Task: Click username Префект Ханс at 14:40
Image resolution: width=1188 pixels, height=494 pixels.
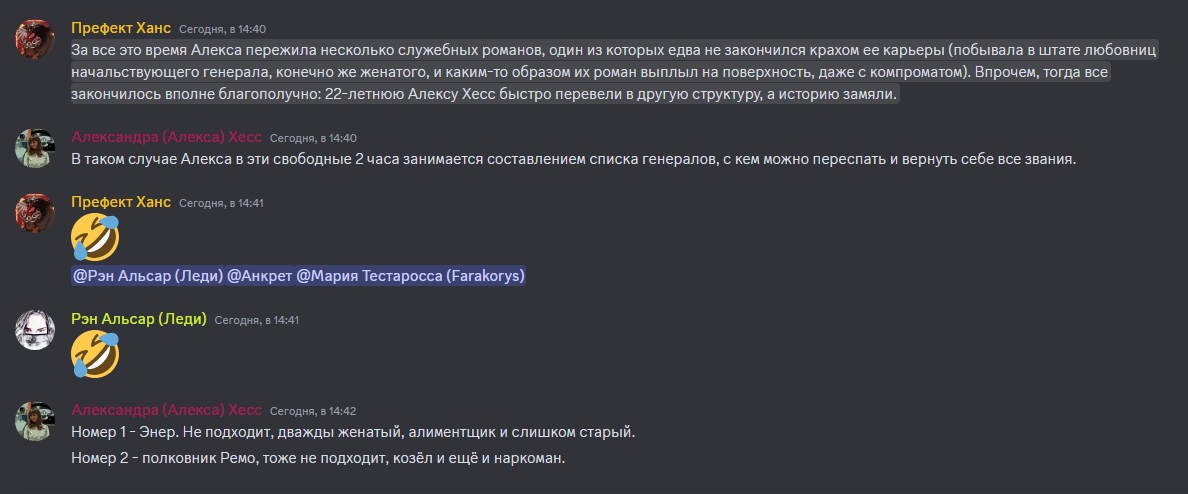Action: (x=121, y=28)
